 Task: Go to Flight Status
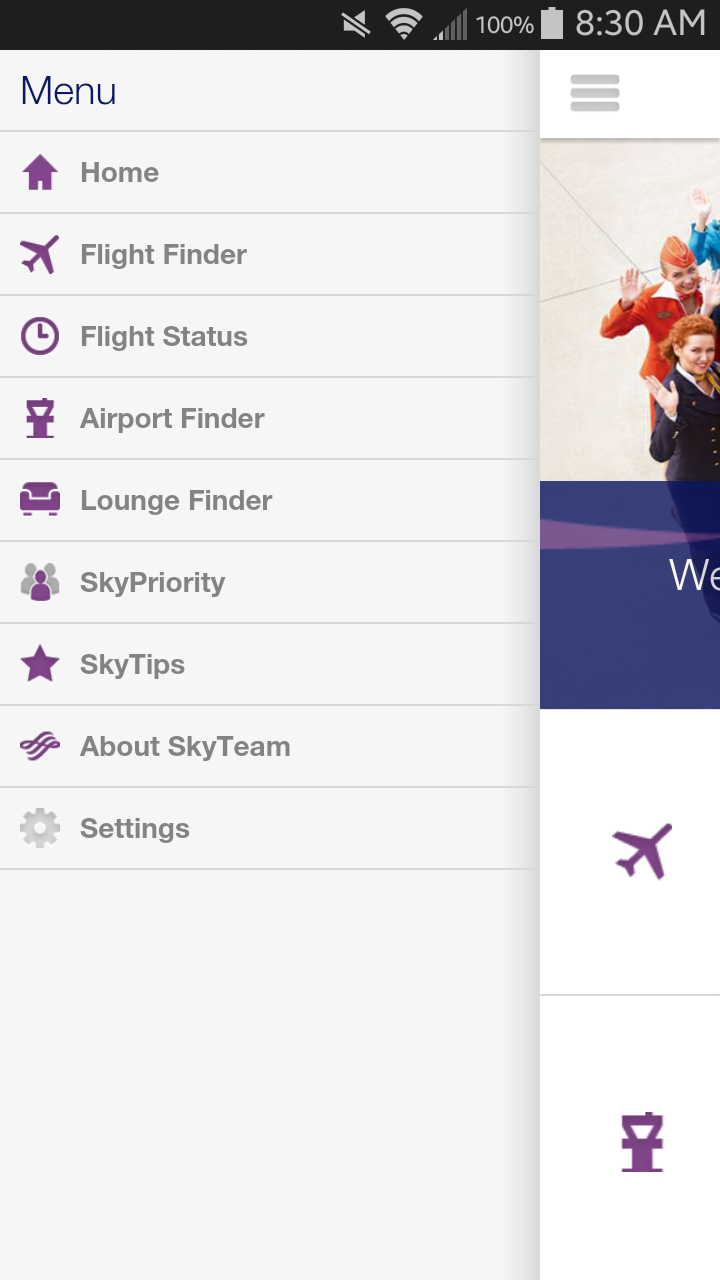[164, 337]
